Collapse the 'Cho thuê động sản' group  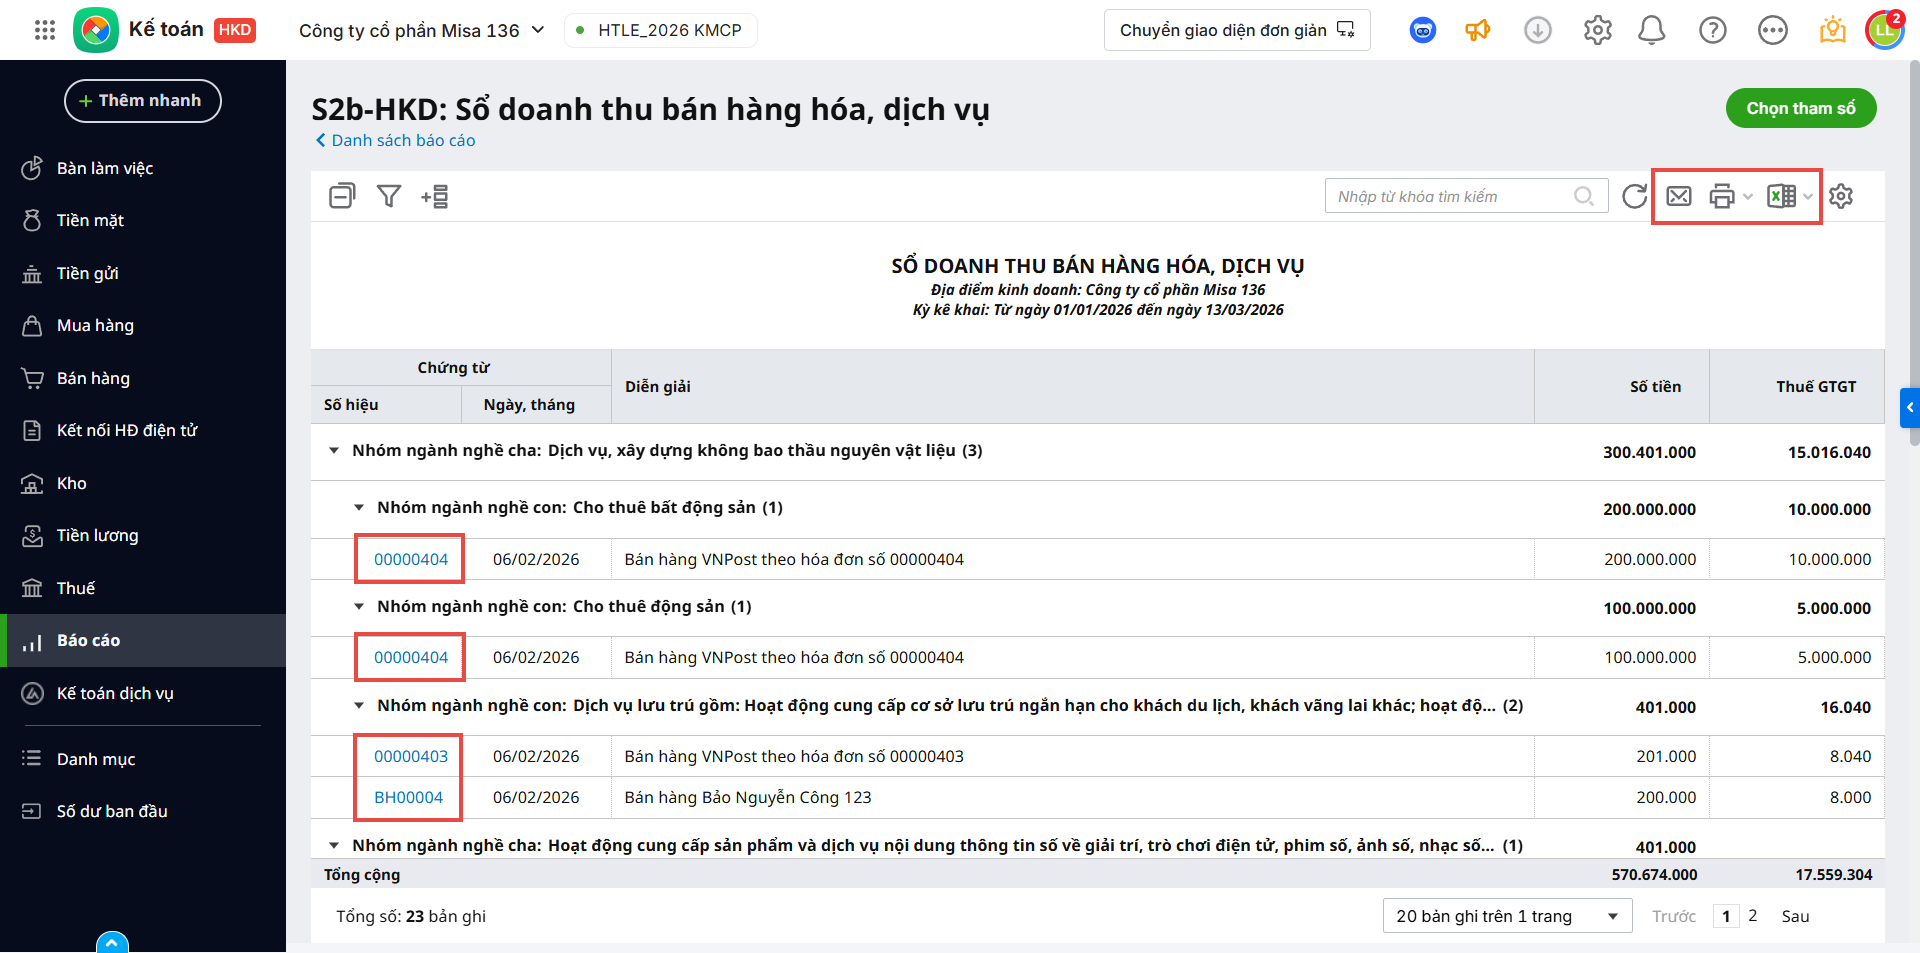pos(359,607)
